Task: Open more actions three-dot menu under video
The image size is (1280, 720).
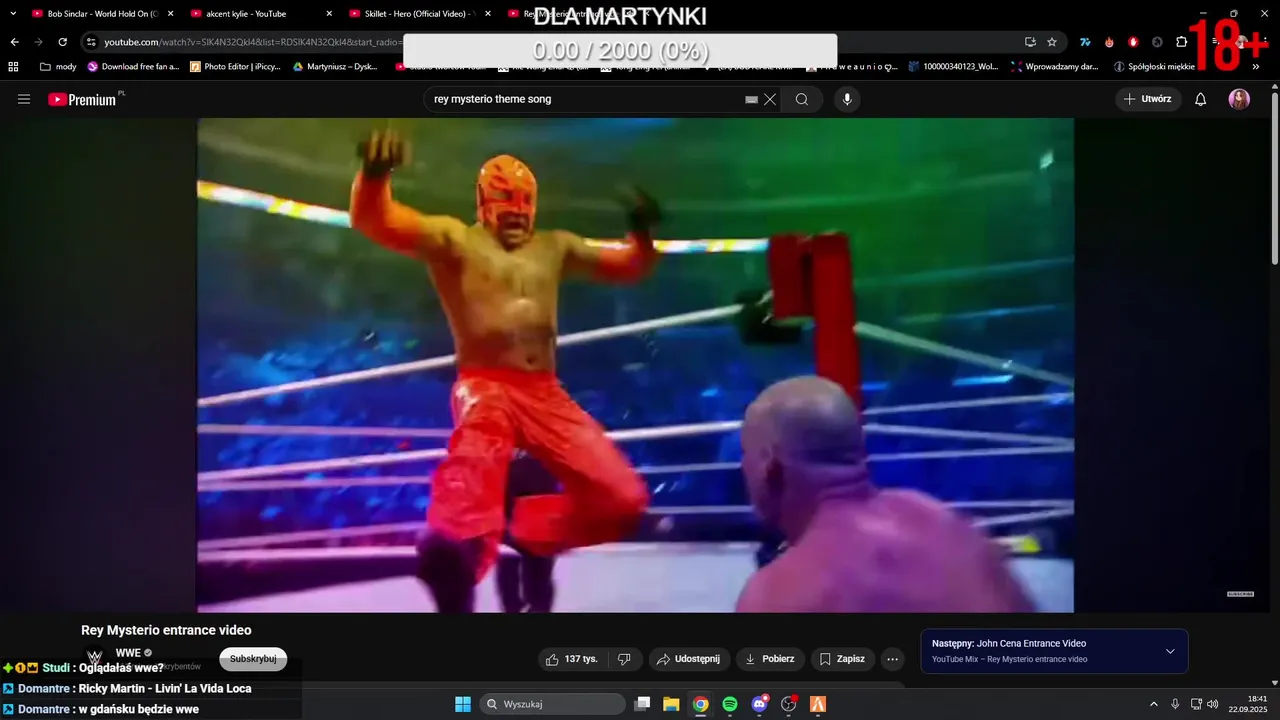Action: [893, 659]
